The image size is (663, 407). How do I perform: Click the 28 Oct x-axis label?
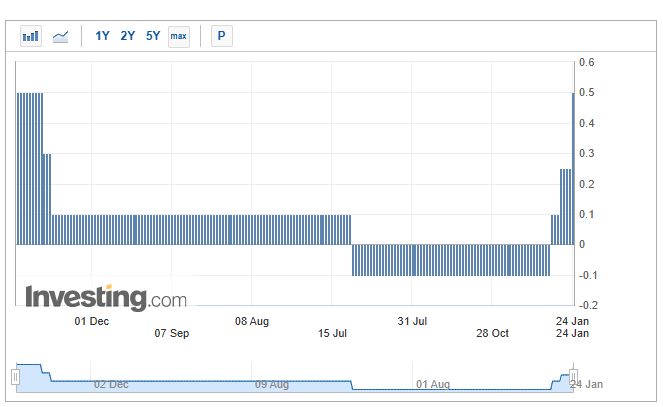tap(492, 333)
